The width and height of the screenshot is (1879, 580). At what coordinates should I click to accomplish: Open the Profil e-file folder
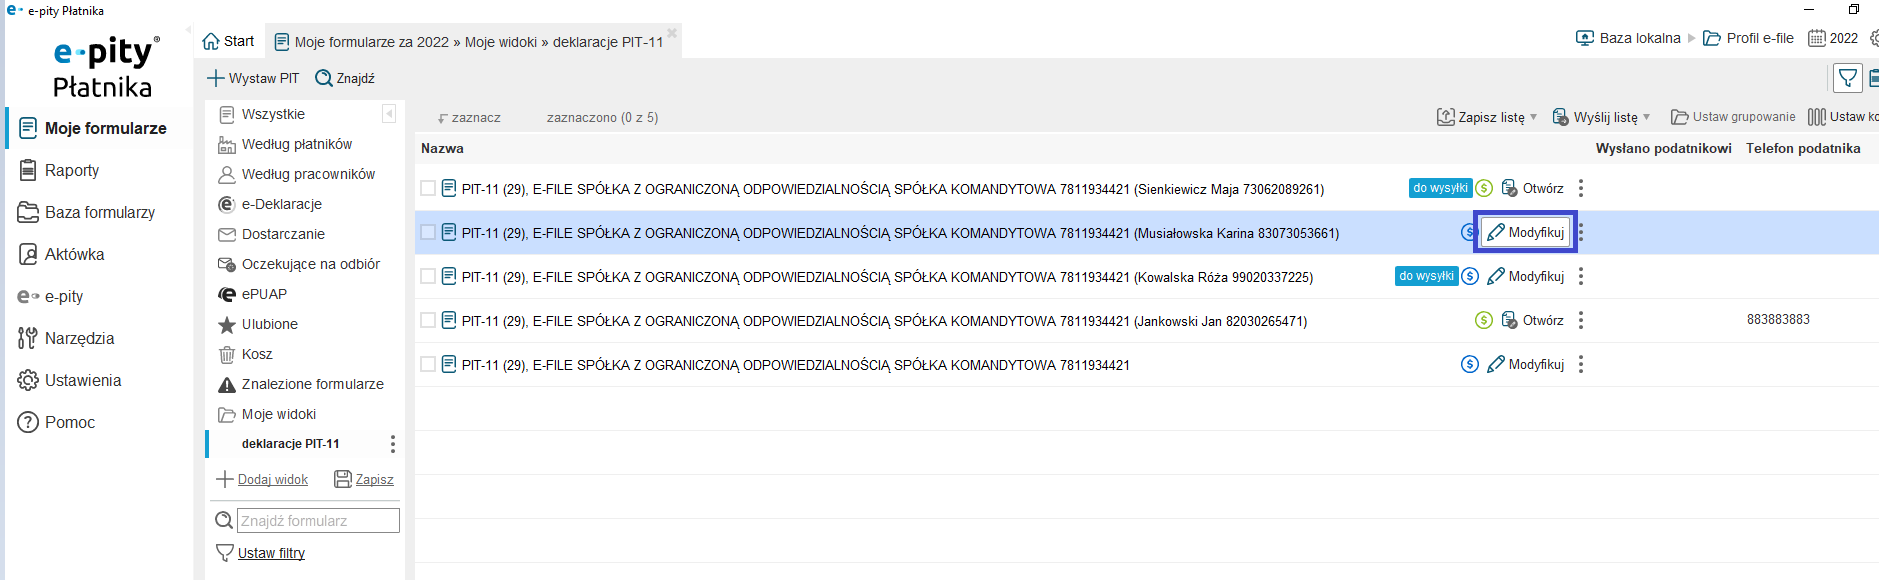pos(1748,38)
